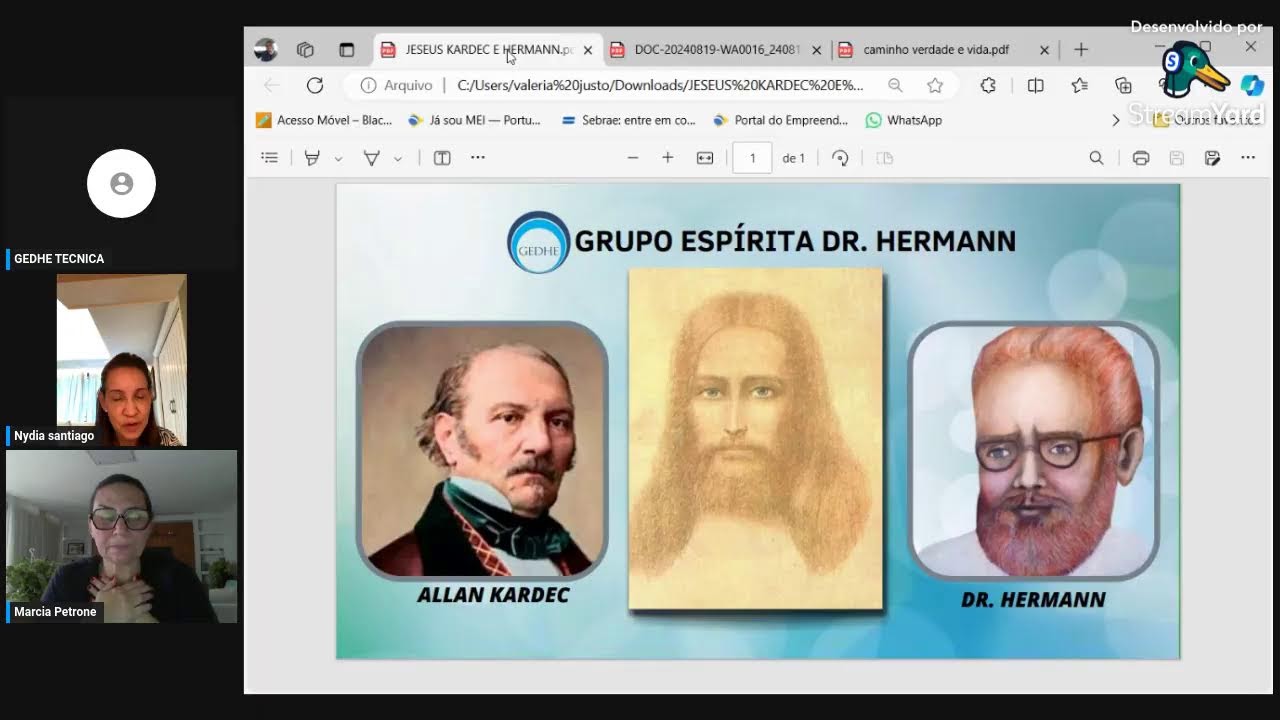Open the Edge profile avatar
The width and height of the screenshot is (1280, 720).
tap(265, 49)
